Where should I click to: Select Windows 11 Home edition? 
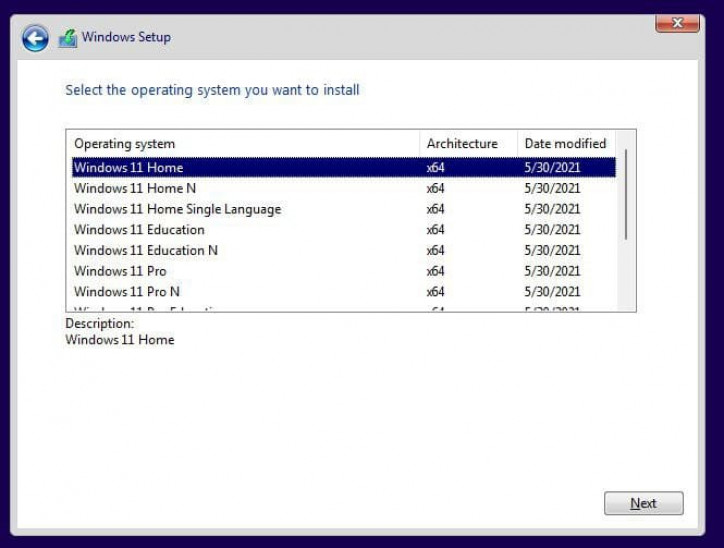point(344,167)
